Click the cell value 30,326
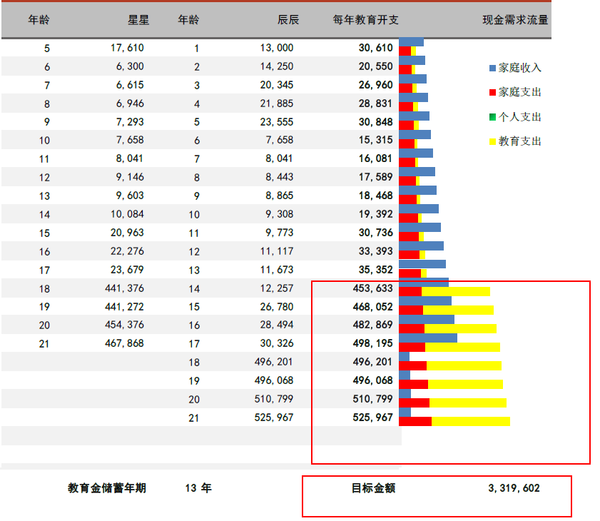 tap(277, 343)
